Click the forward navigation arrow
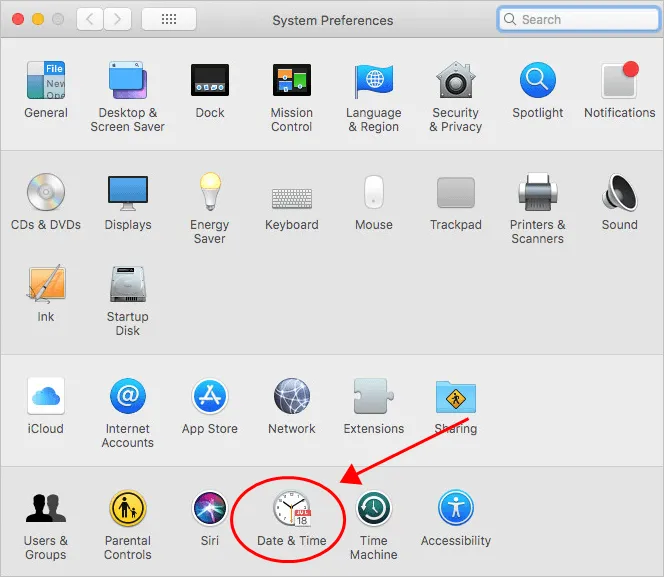This screenshot has height=577, width=664. coord(117,19)
